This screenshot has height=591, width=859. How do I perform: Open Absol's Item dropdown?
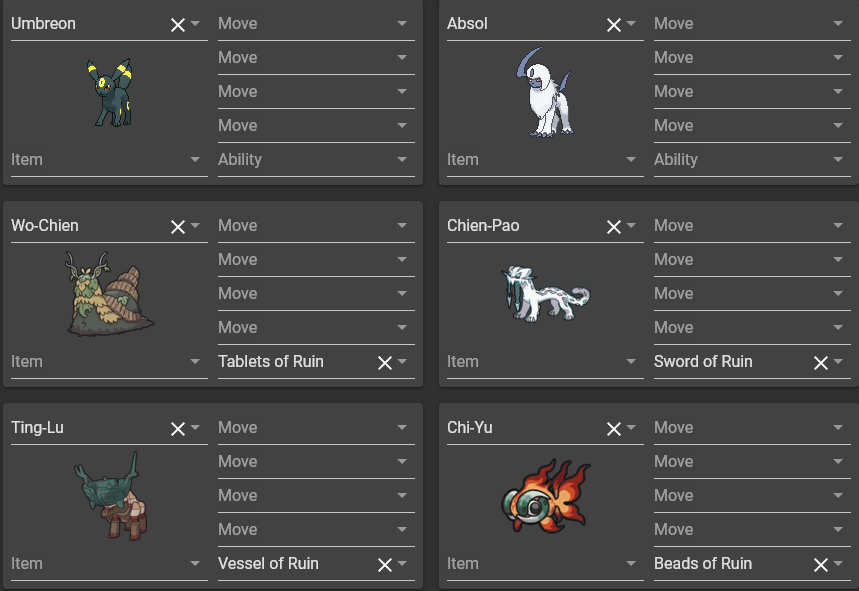[545, 160]
